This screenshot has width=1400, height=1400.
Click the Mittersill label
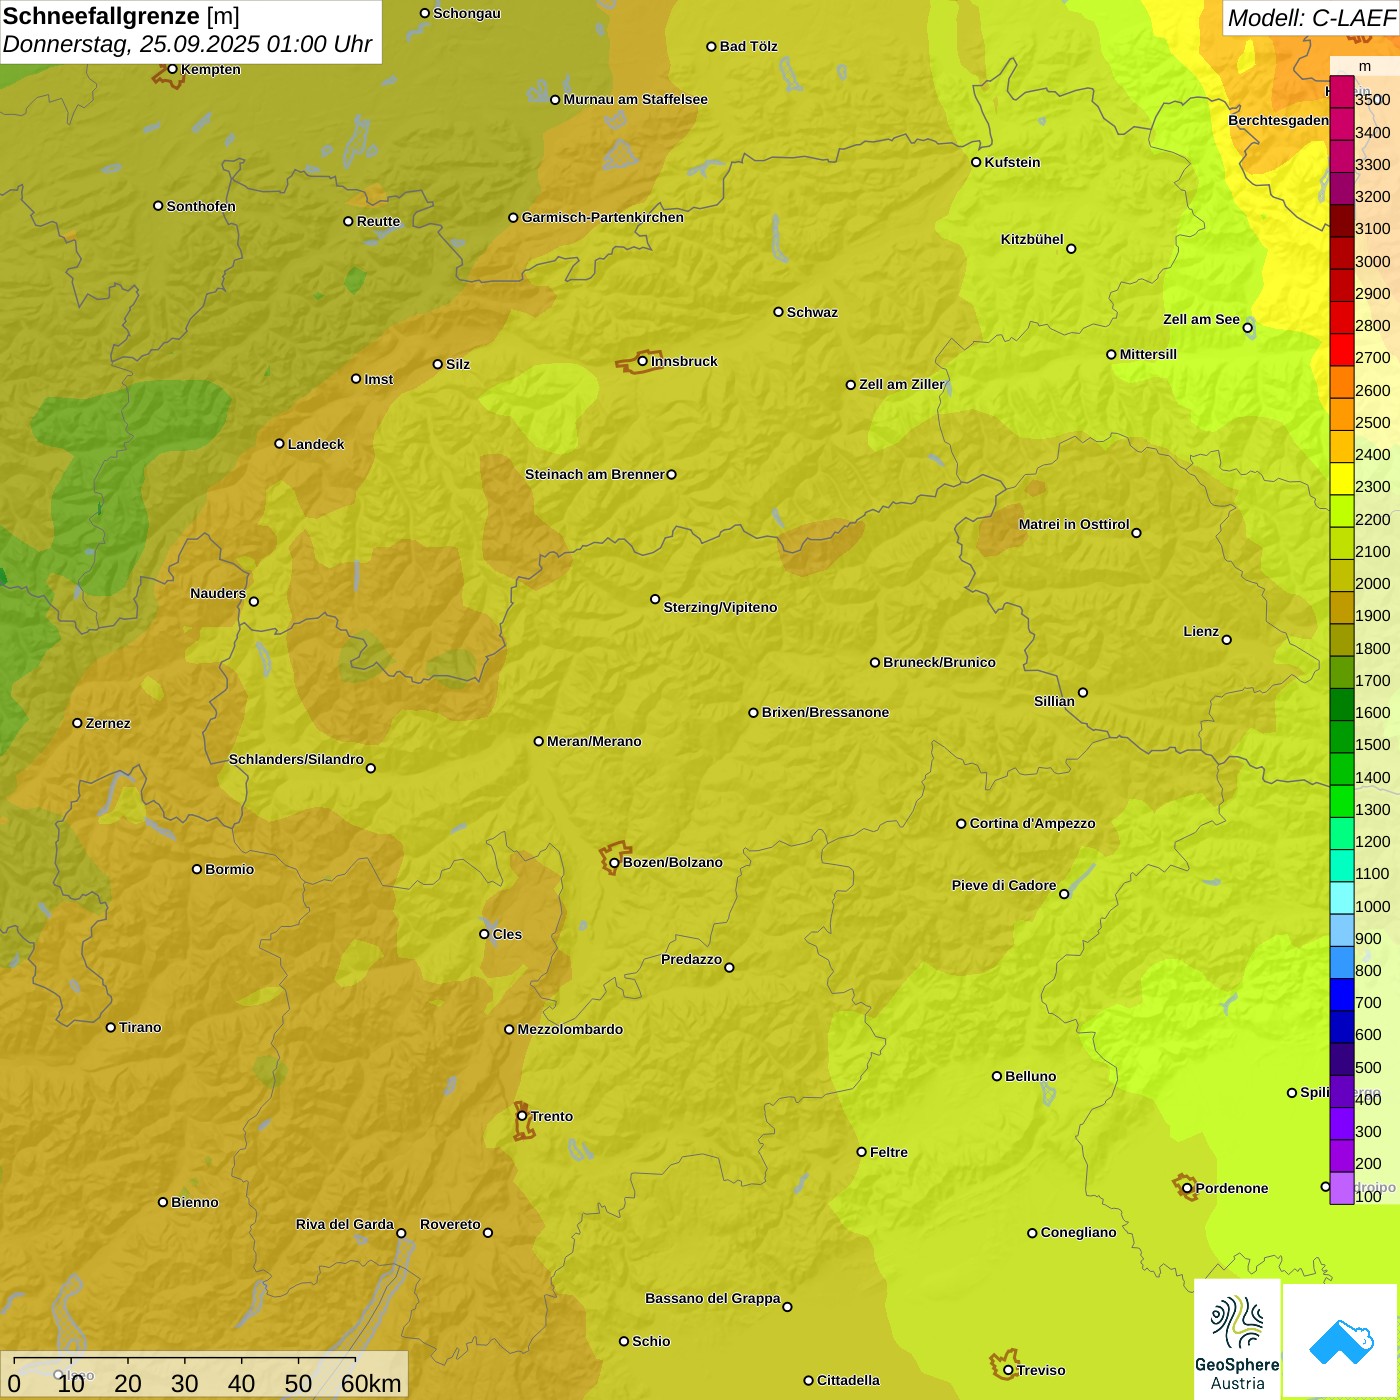[x=1148, y=354]
